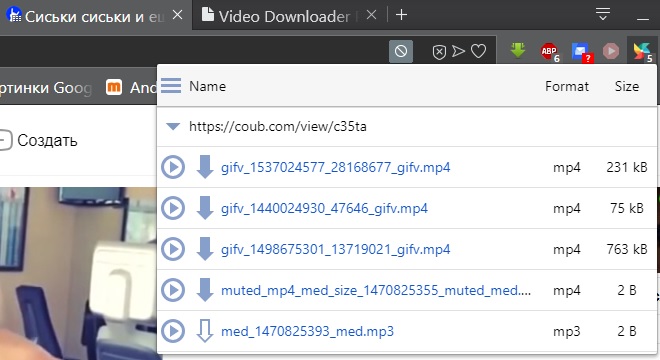The width and height of the screenshot is (660, 360).
Task: Collapse the coub.com/view/c35ta group
Action: pos(173,126)
